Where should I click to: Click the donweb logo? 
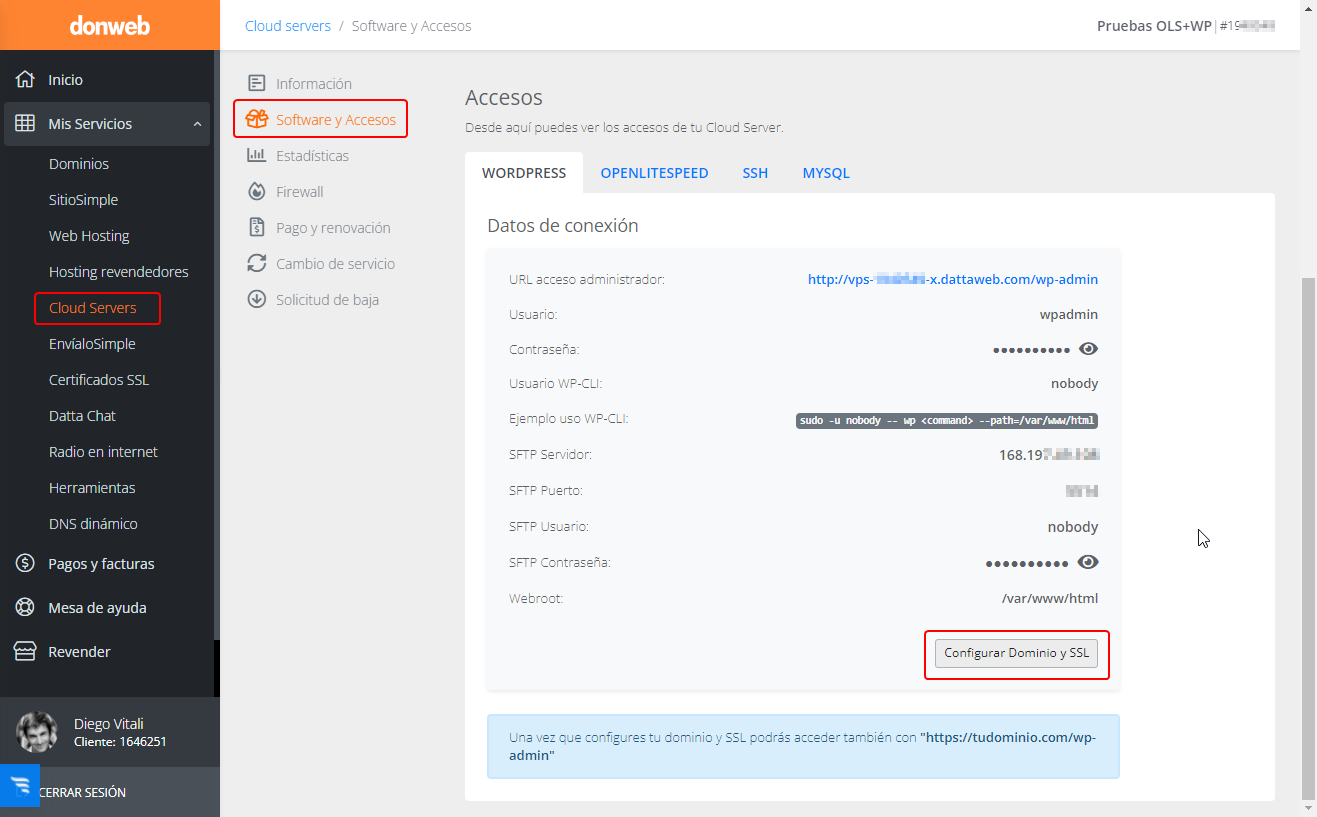[x=110, y=26]
